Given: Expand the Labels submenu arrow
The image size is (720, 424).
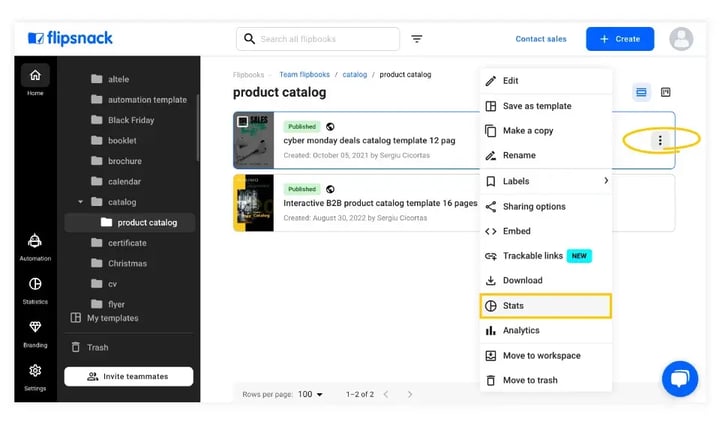Looking at the screenshot, I should 606,181.
